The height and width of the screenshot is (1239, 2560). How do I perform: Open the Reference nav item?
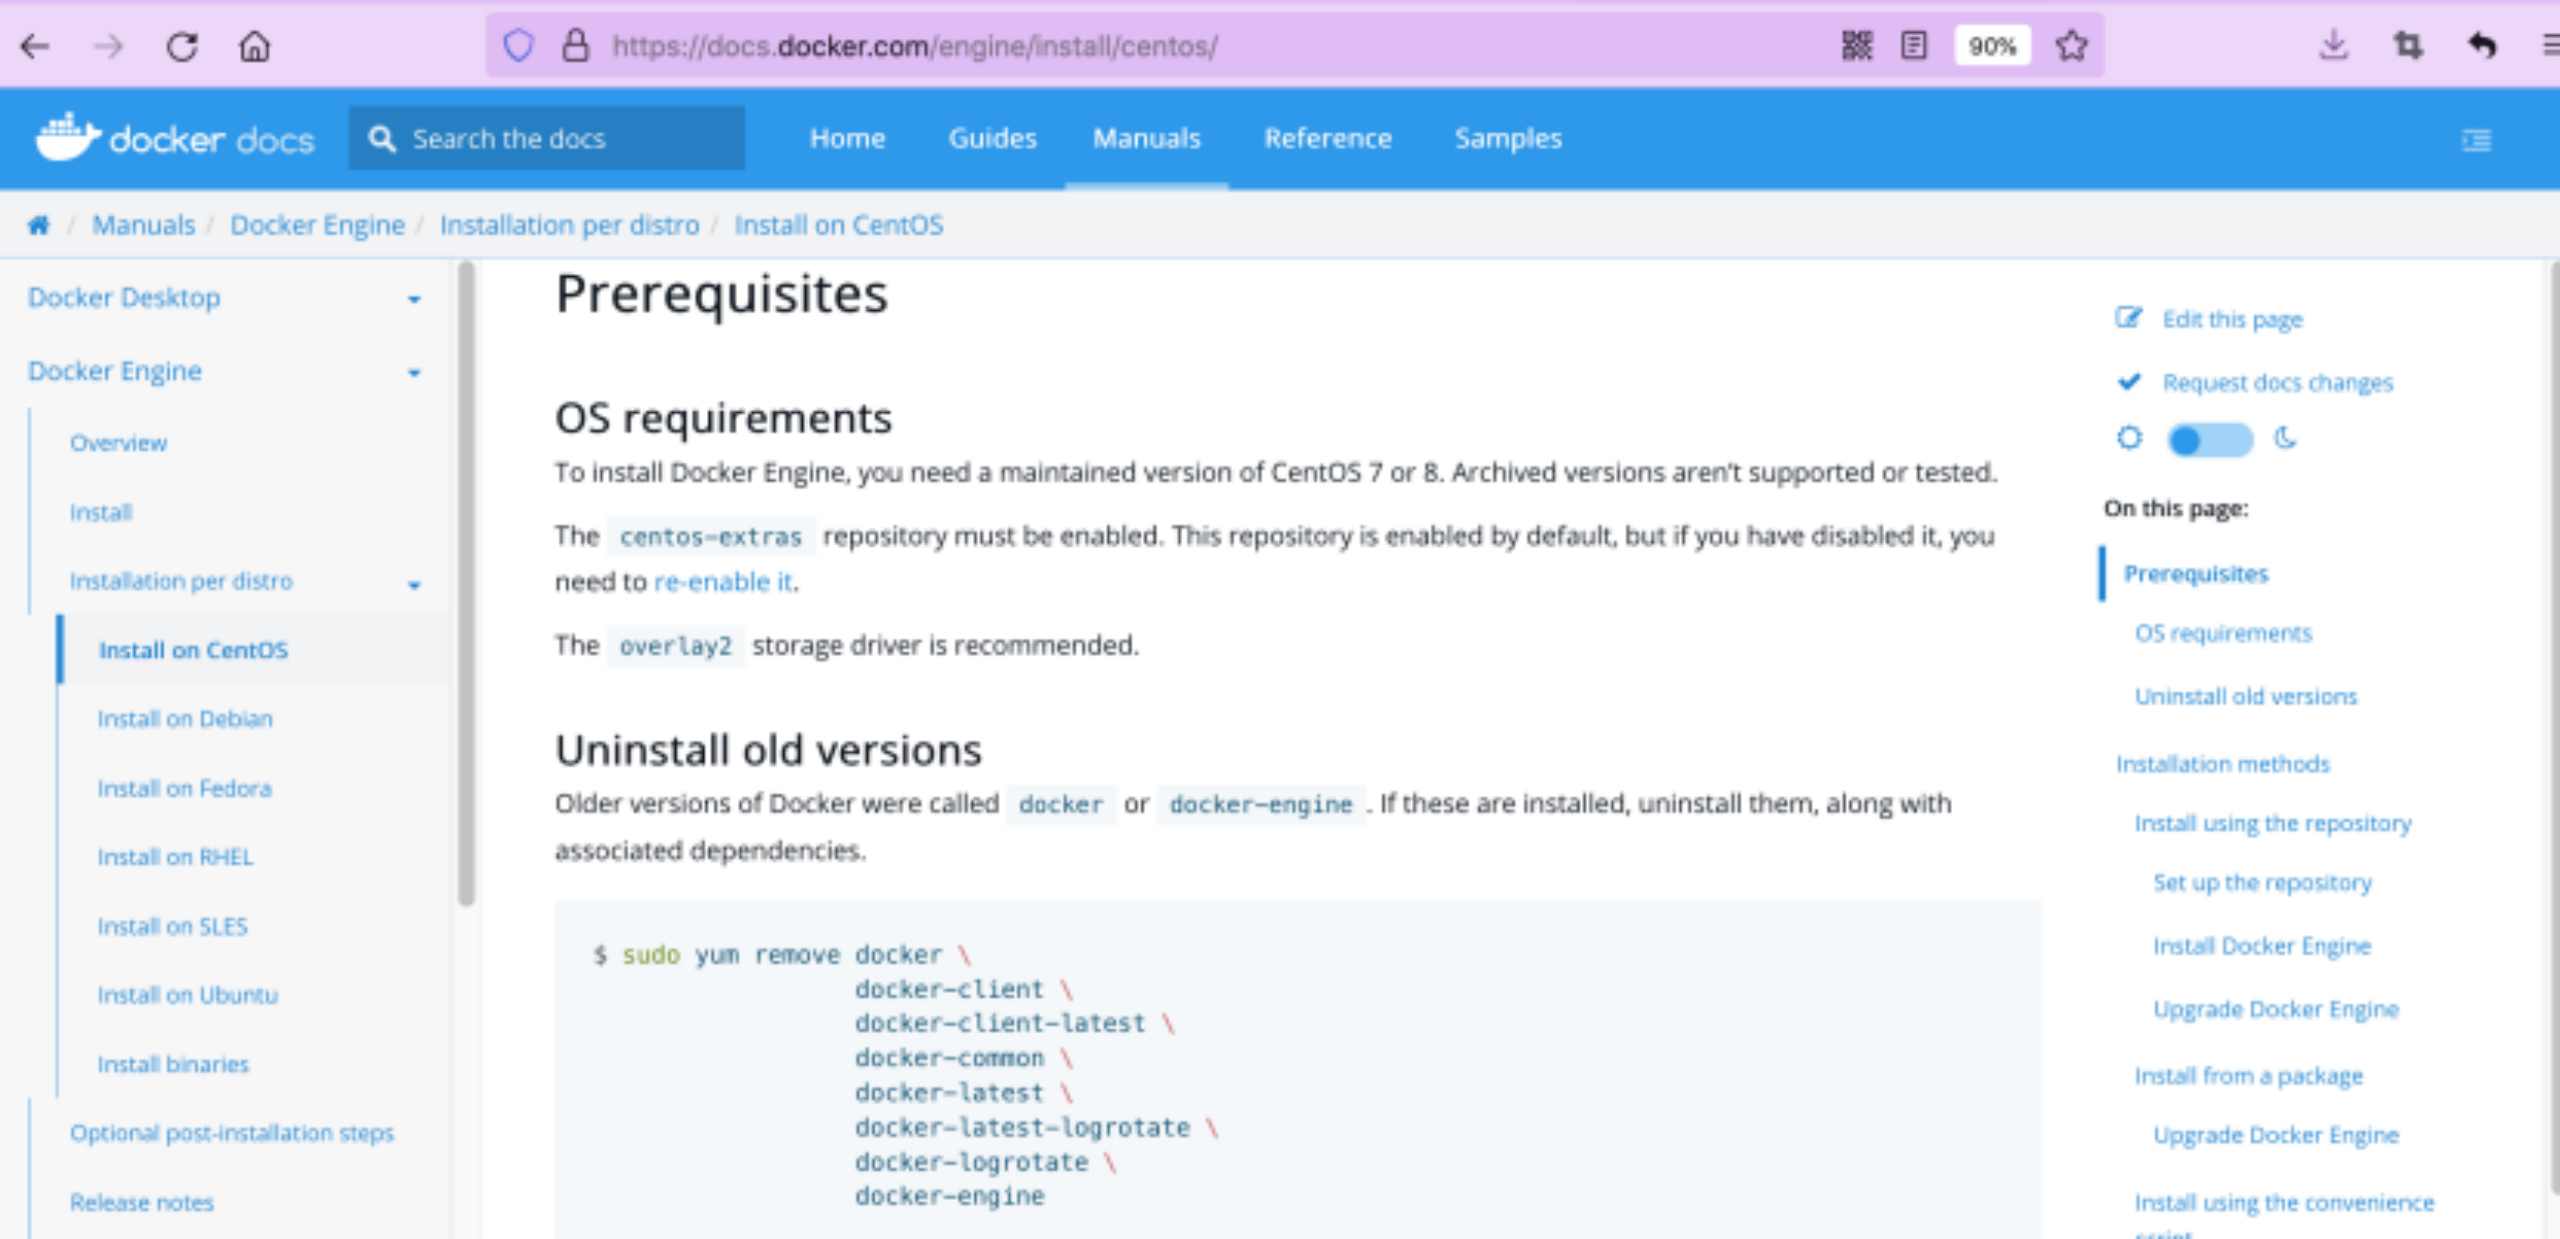[x=1327, y=138]
